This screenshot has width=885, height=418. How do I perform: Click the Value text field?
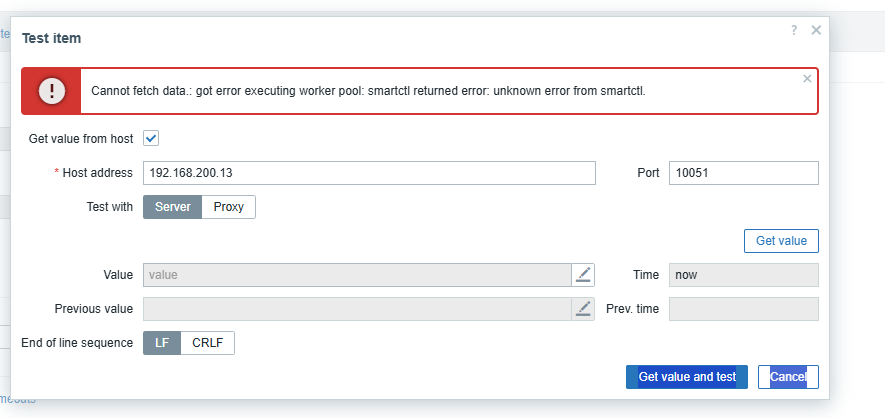pyautogui.click(x=357, y=275)
